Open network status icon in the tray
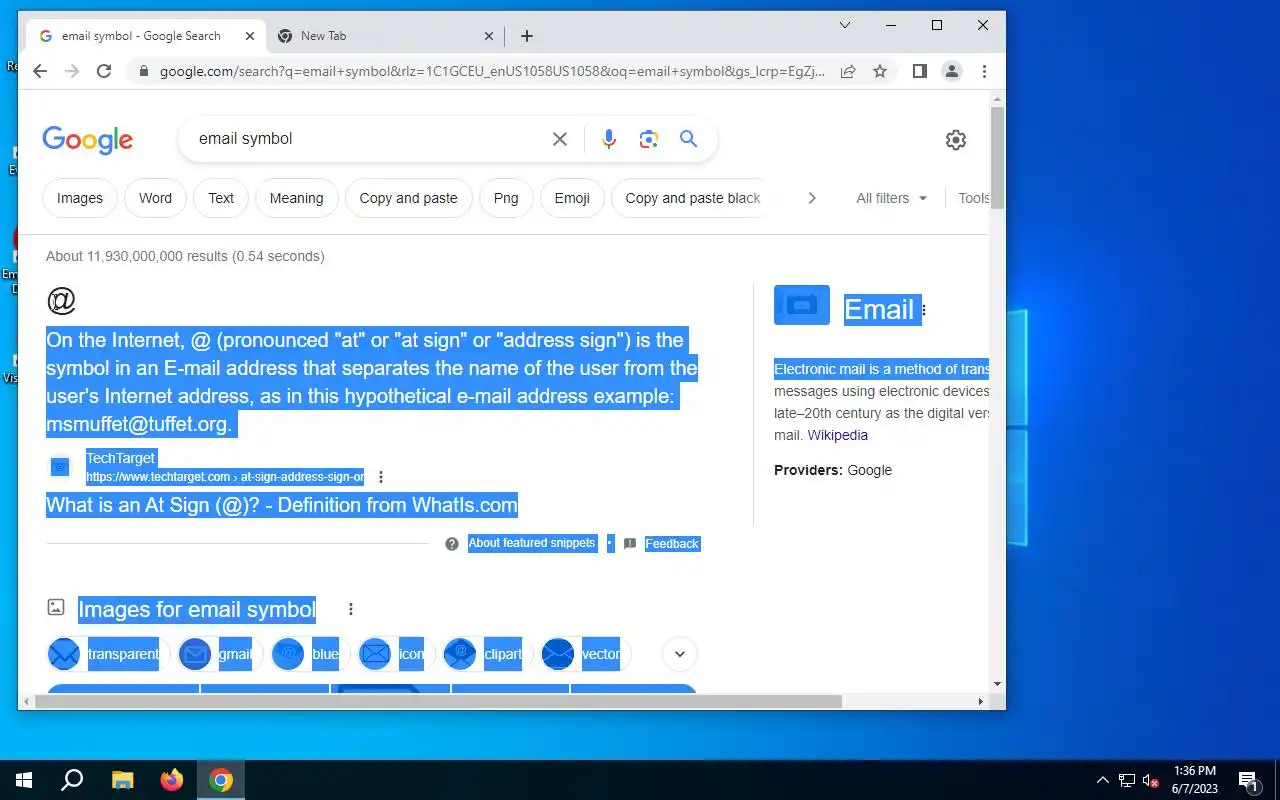This screenshot has width=1280, height=800. (1127, 780)
